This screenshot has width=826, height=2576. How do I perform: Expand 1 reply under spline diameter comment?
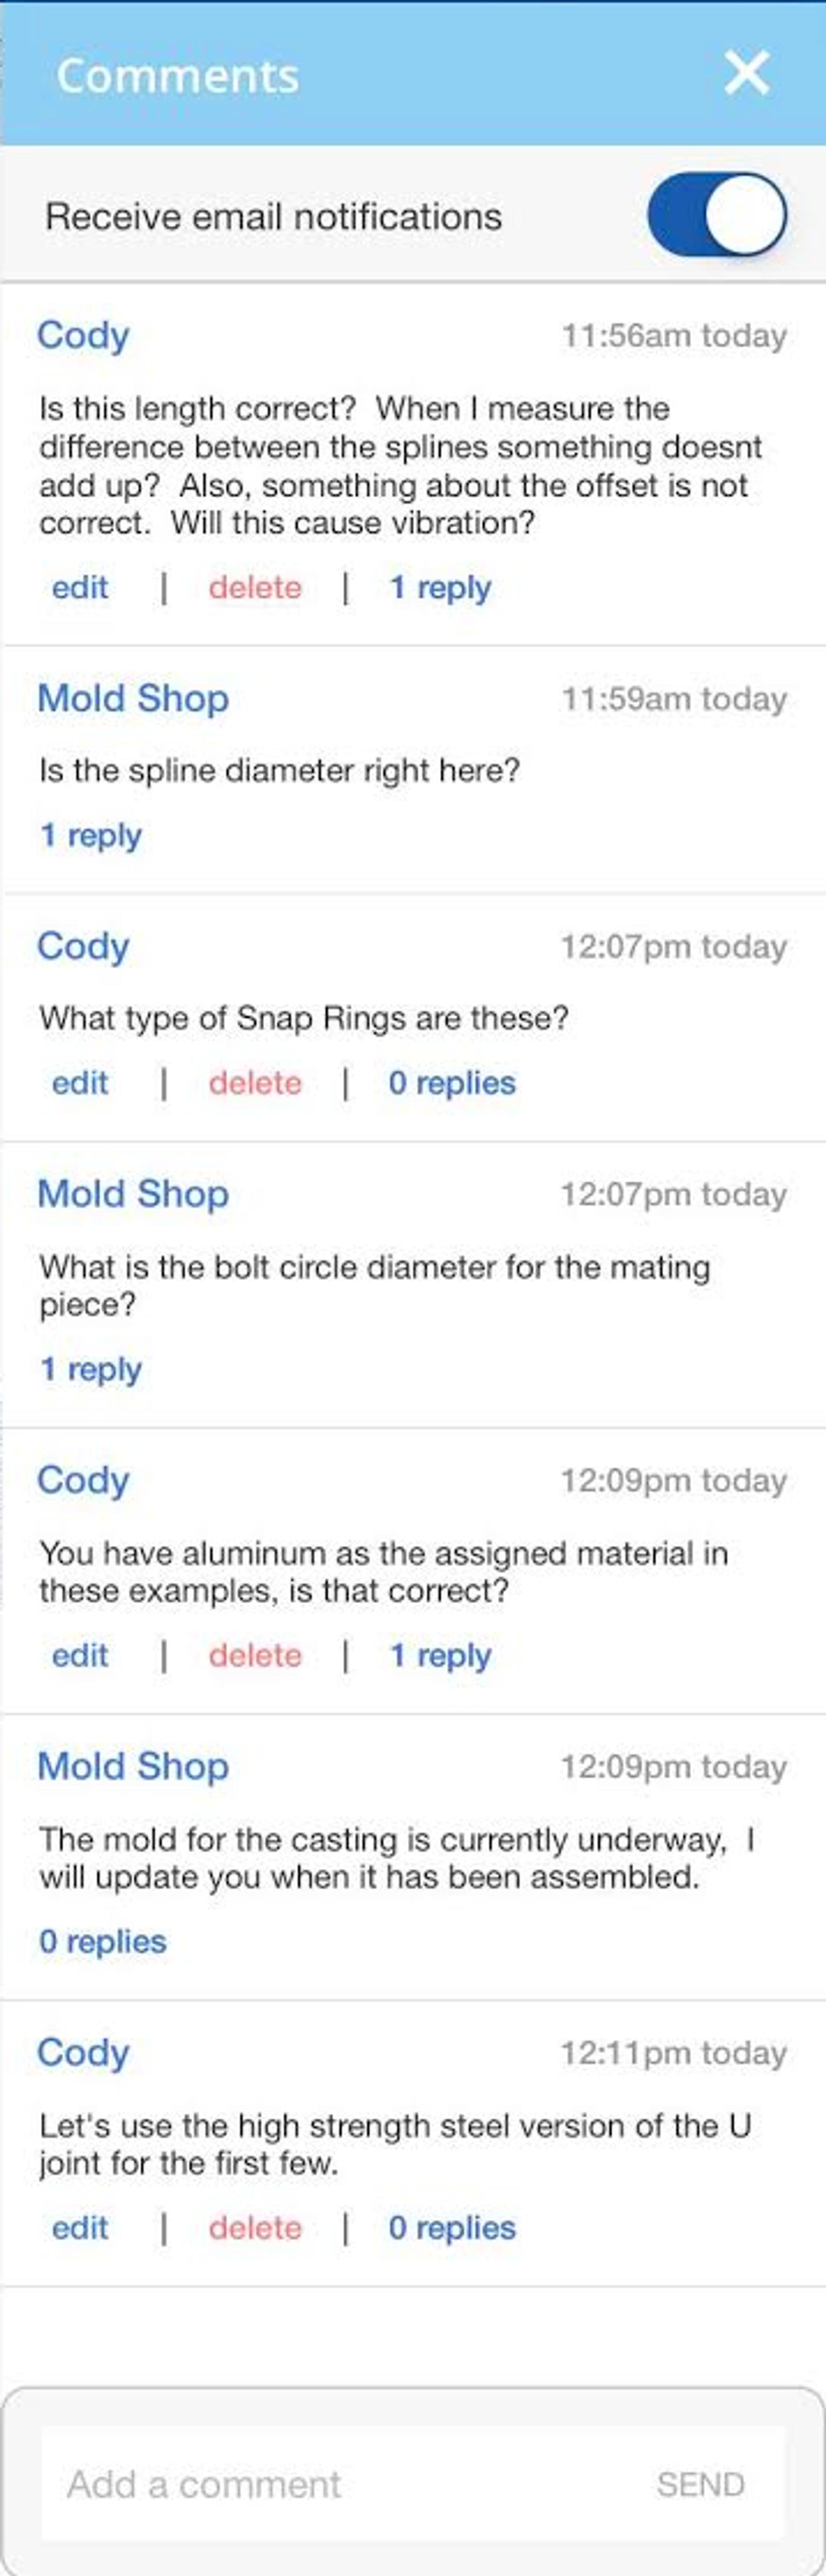[x=91, y=835]
